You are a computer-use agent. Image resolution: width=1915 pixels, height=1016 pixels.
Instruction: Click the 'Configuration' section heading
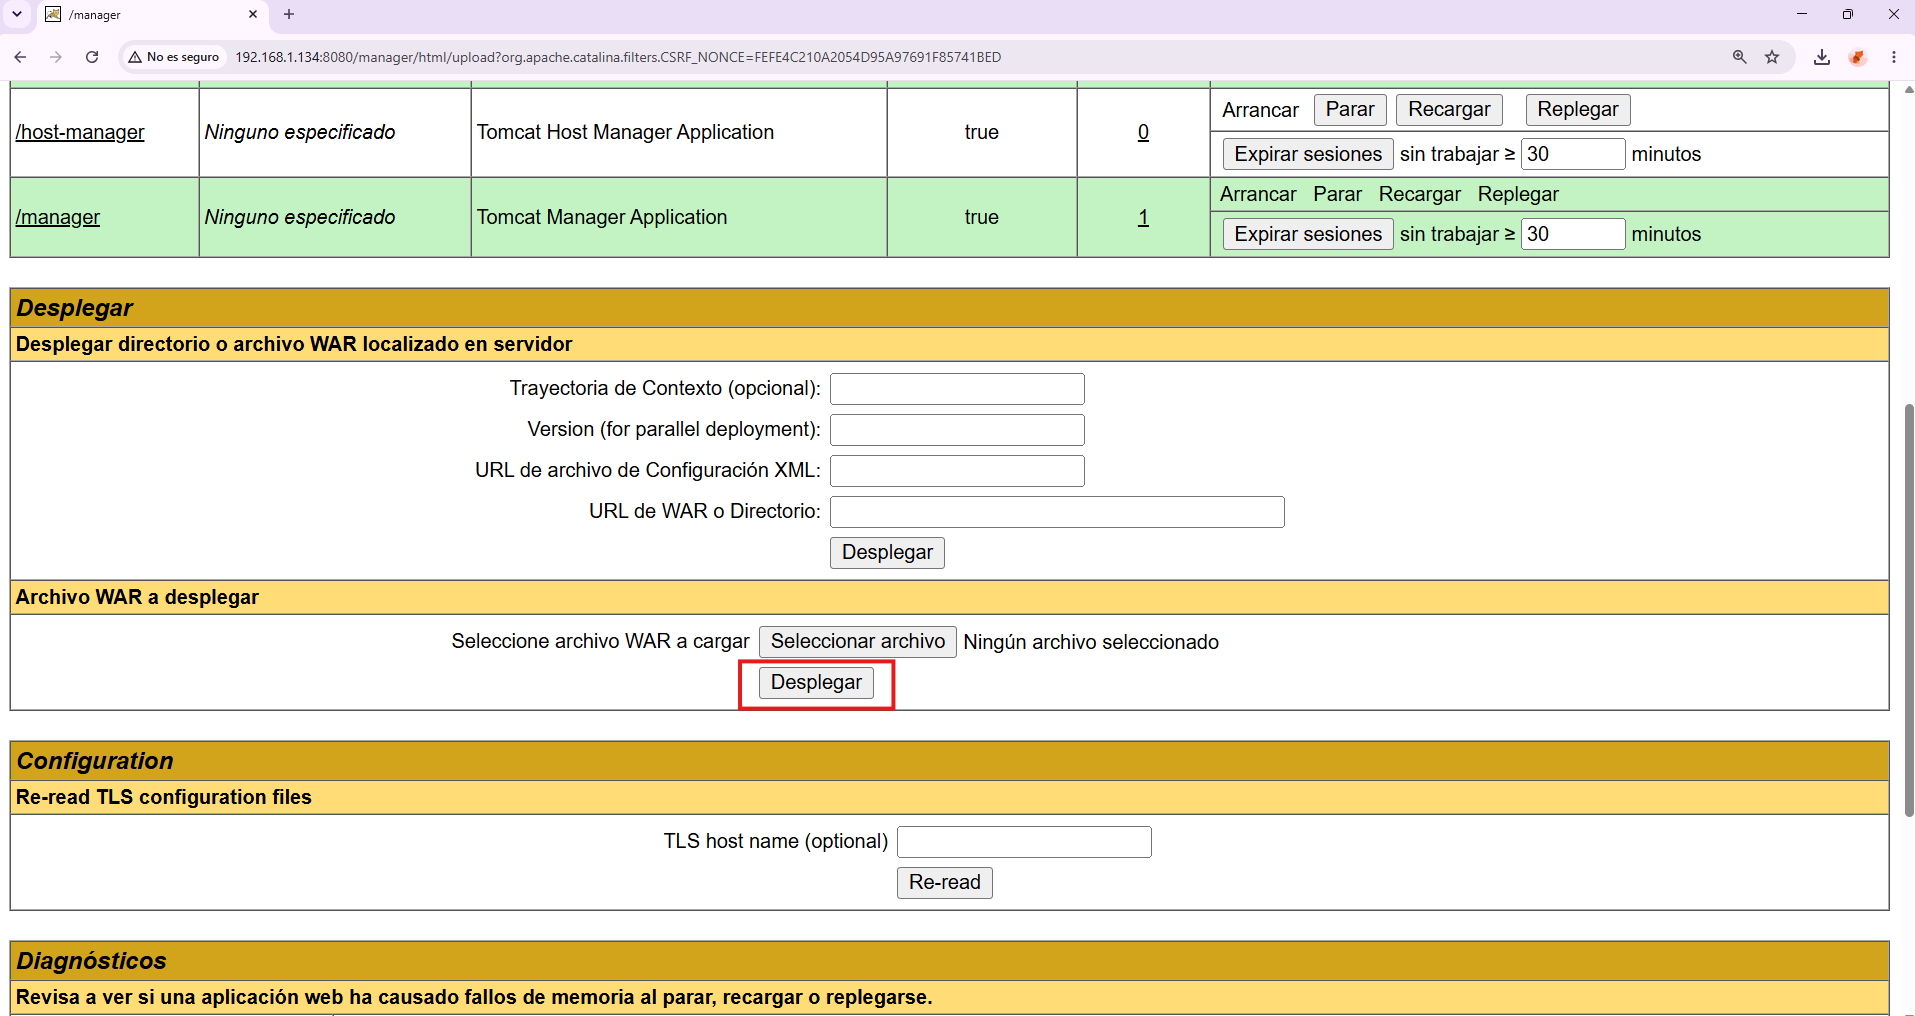pos(95,761)
